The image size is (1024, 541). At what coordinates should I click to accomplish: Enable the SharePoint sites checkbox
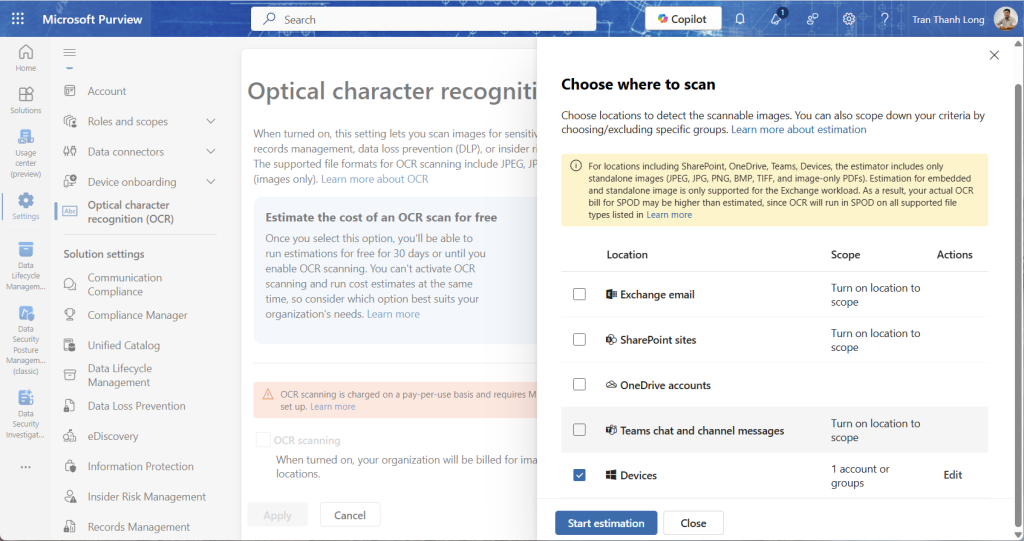point(580,340)
